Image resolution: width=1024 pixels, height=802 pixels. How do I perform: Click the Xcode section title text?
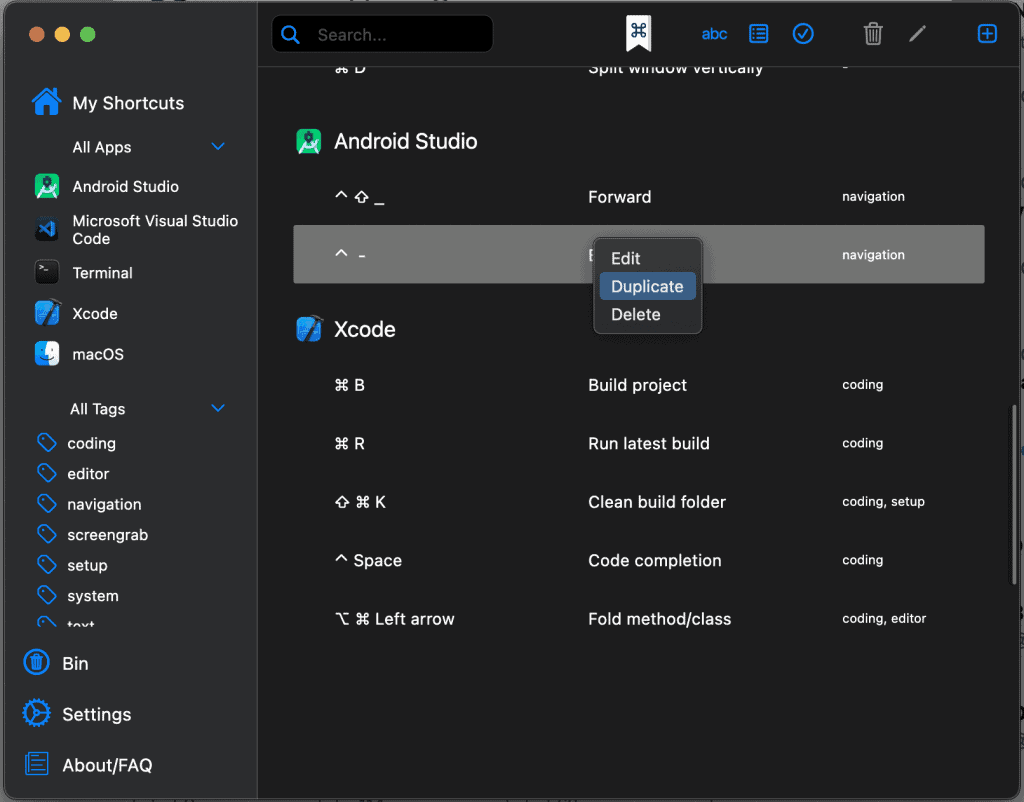364,329
